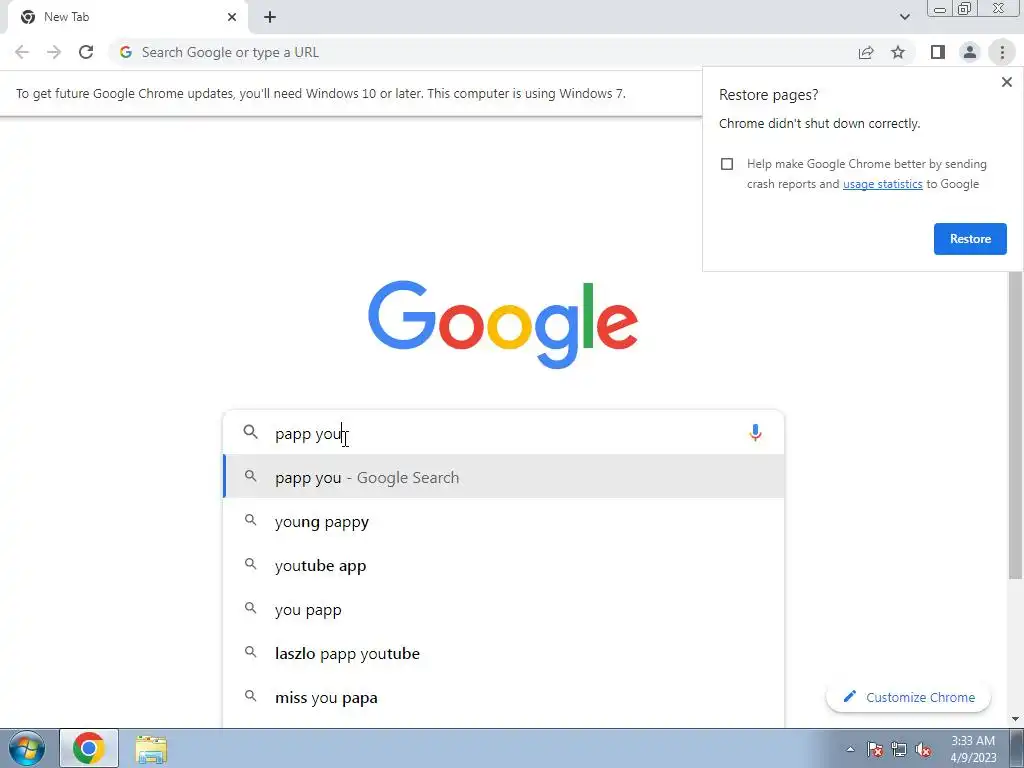Click the Share this page icon
Screen dimensions: 1024x768
tap(866, 52)
